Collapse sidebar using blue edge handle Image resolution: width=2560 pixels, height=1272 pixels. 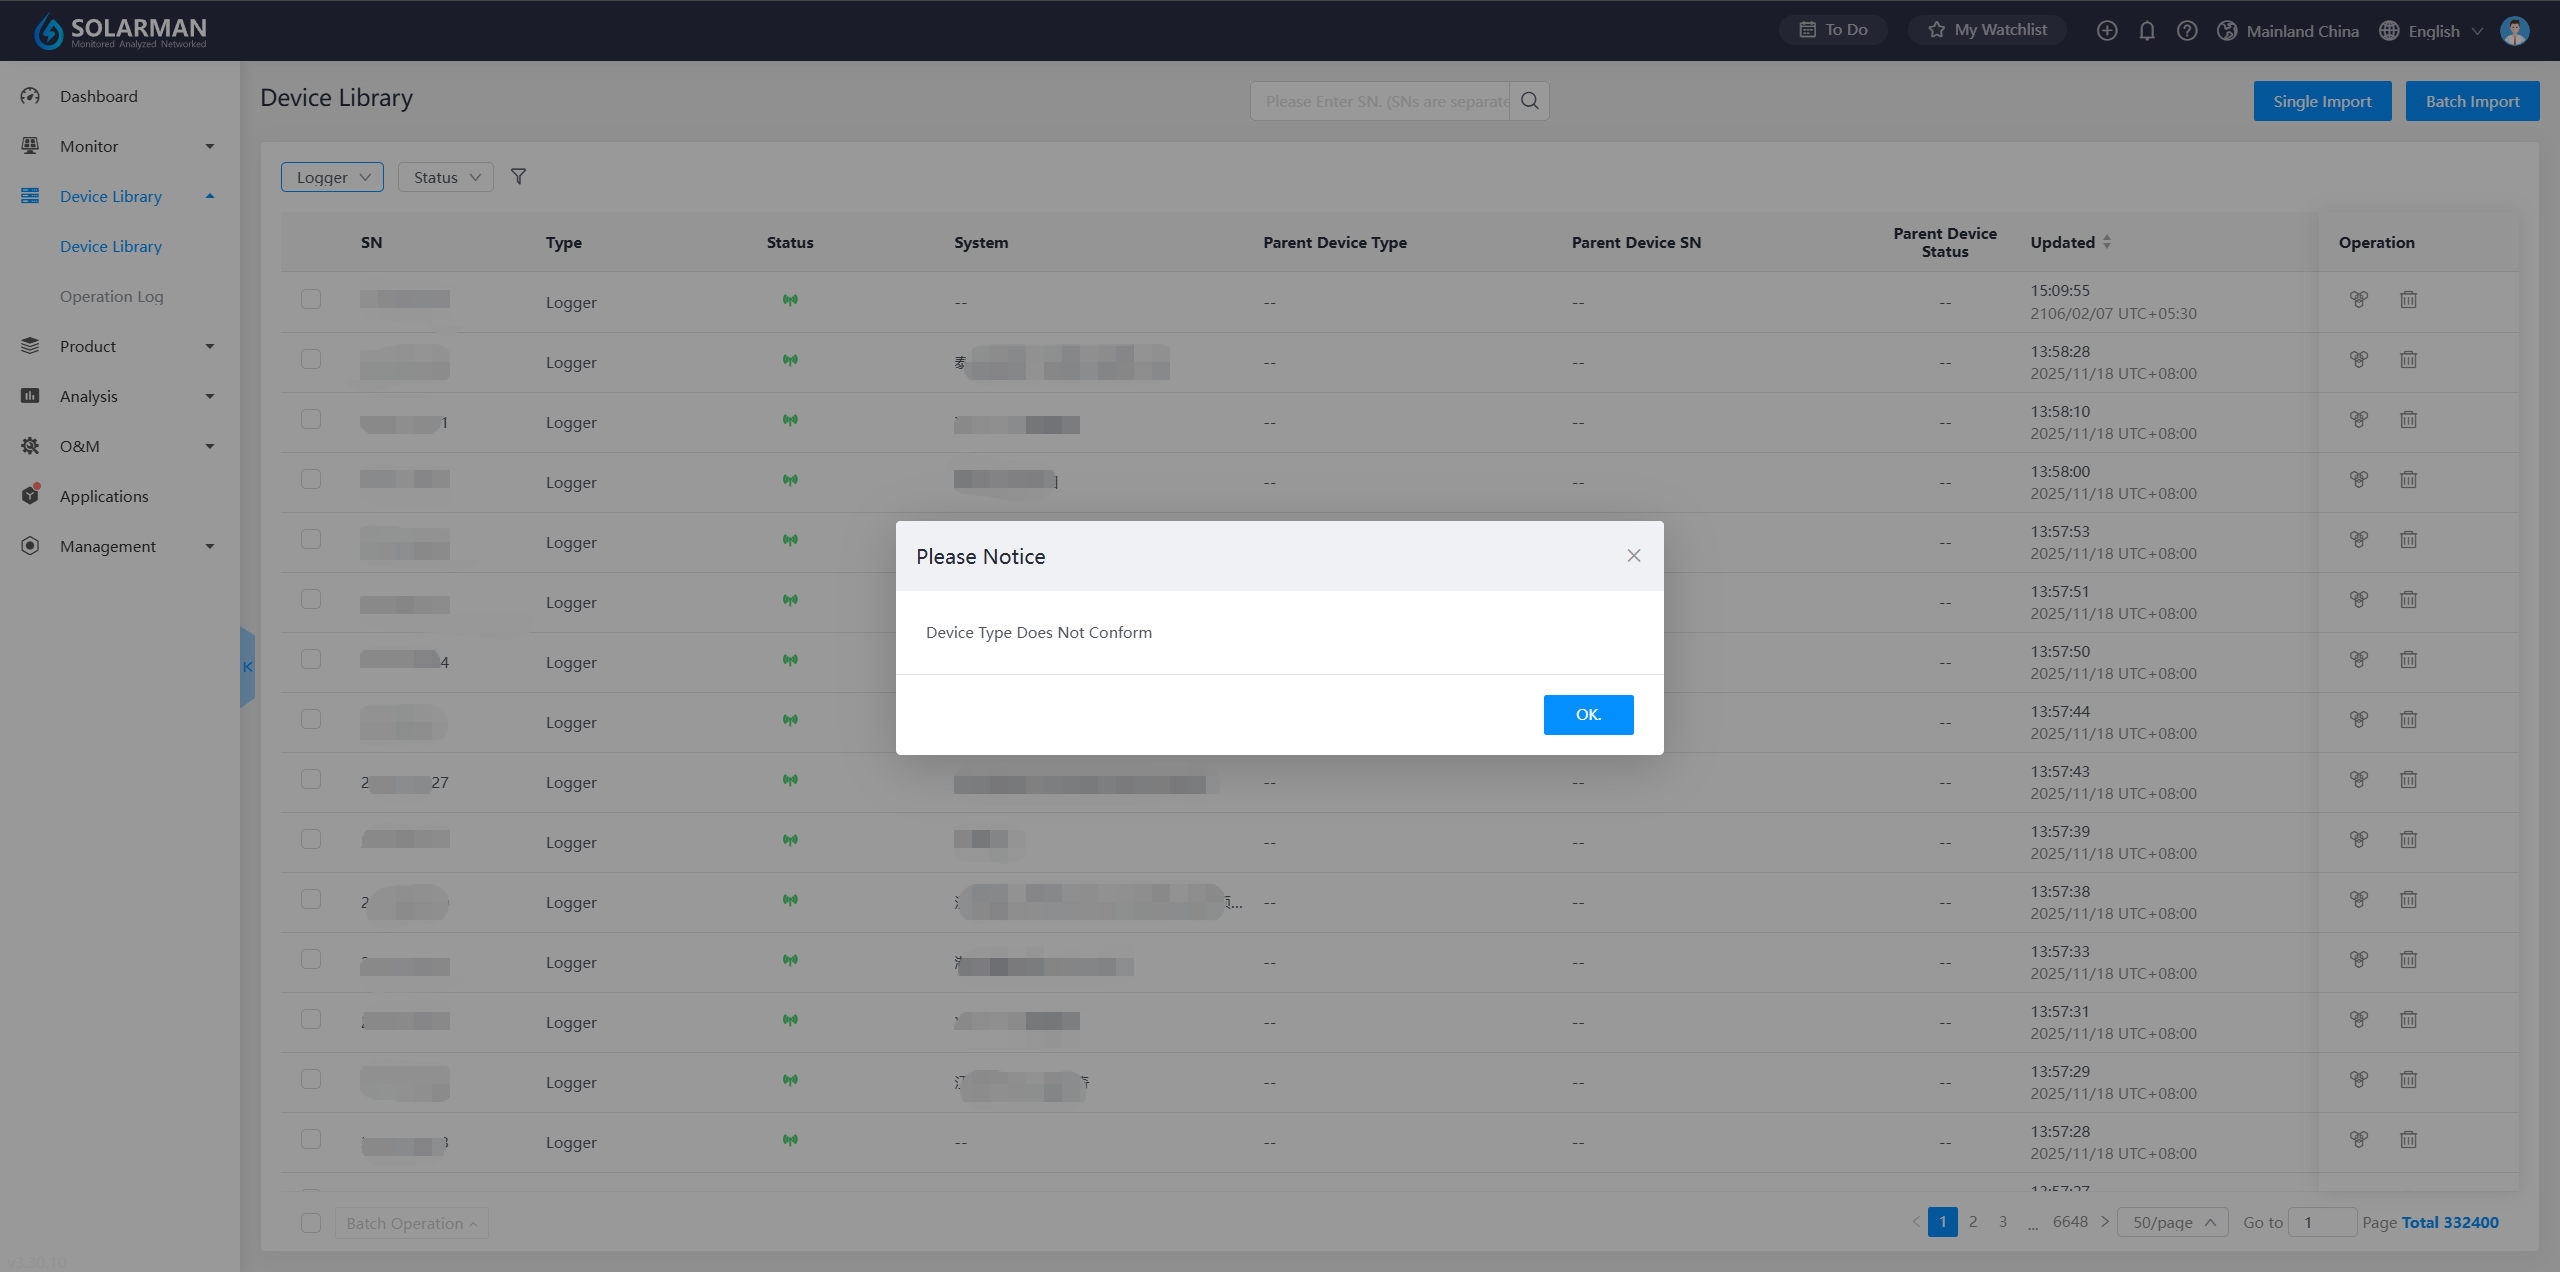point(247,667)
